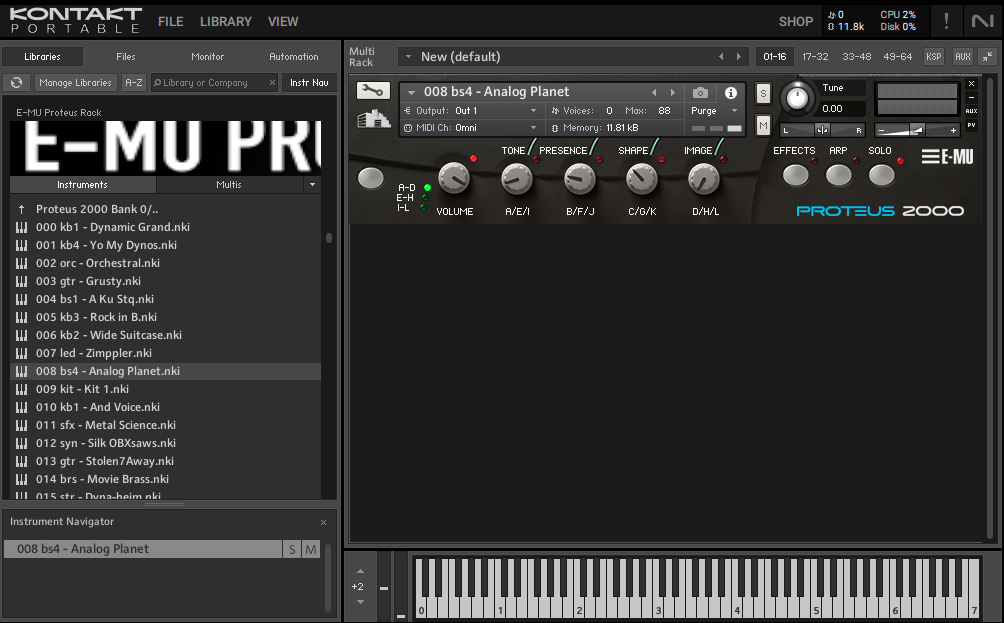The width and height of the screenshot is (1004, 623).
Task: Toggle AUX rack button
Action: point(962,56)
